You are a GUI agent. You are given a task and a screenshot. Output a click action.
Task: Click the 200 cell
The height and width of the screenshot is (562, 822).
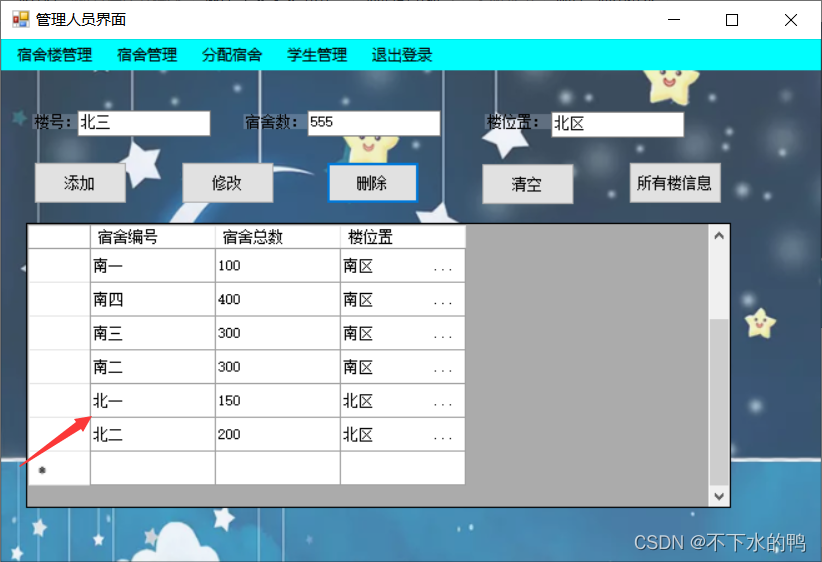click(x=278, y=435)
